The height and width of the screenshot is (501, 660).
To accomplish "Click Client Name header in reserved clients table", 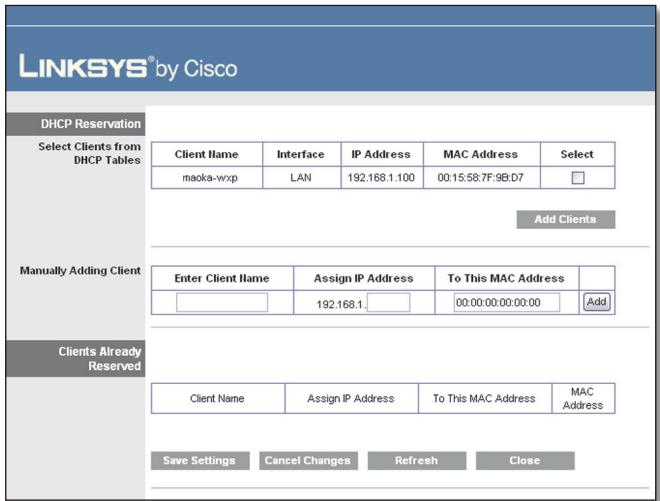I will click(217, 398).
